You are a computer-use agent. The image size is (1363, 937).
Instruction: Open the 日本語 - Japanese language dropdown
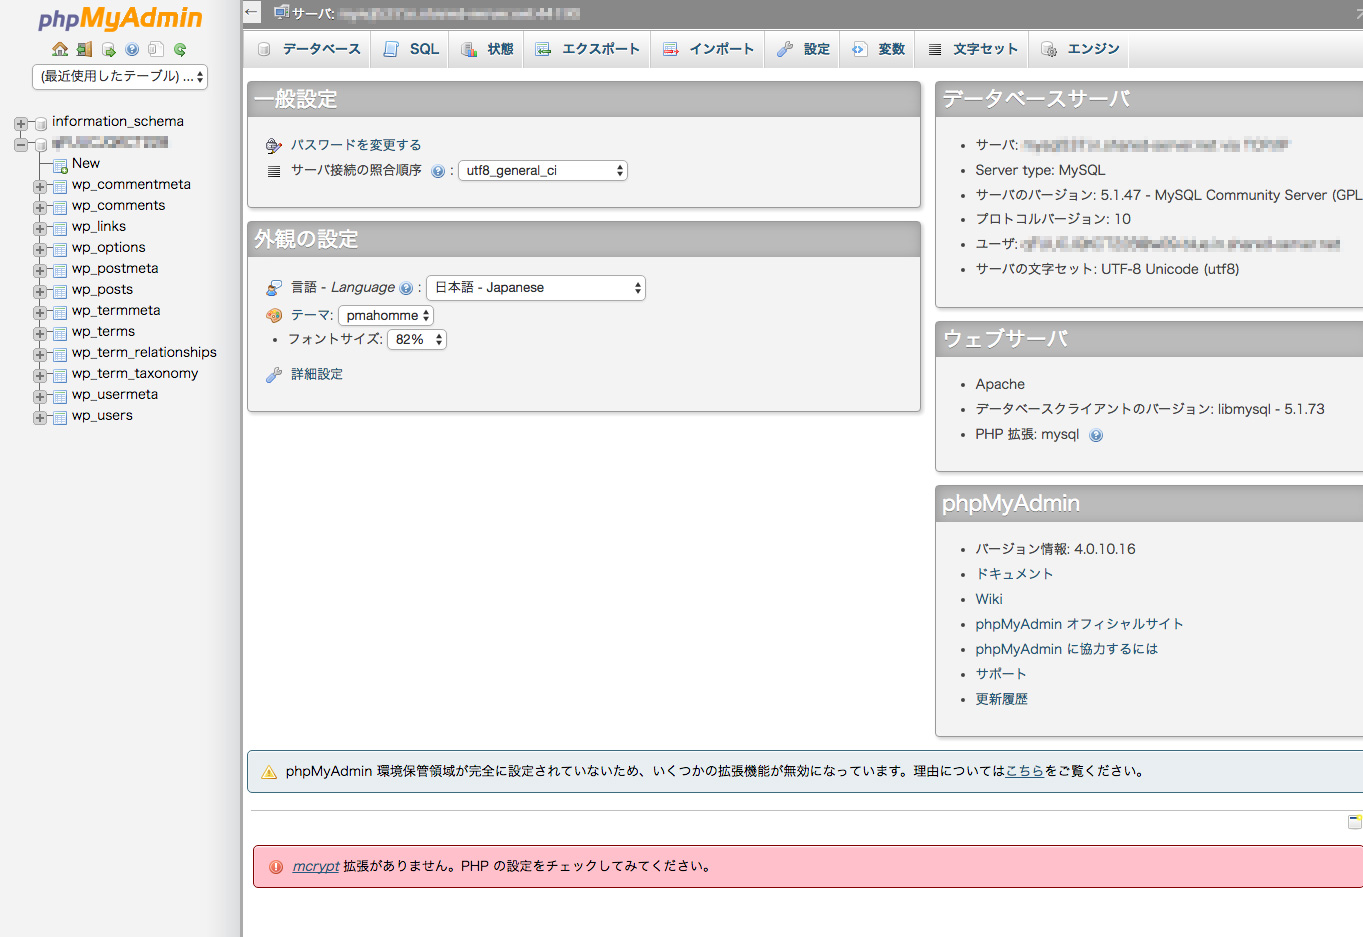click(x=536, y=288)
